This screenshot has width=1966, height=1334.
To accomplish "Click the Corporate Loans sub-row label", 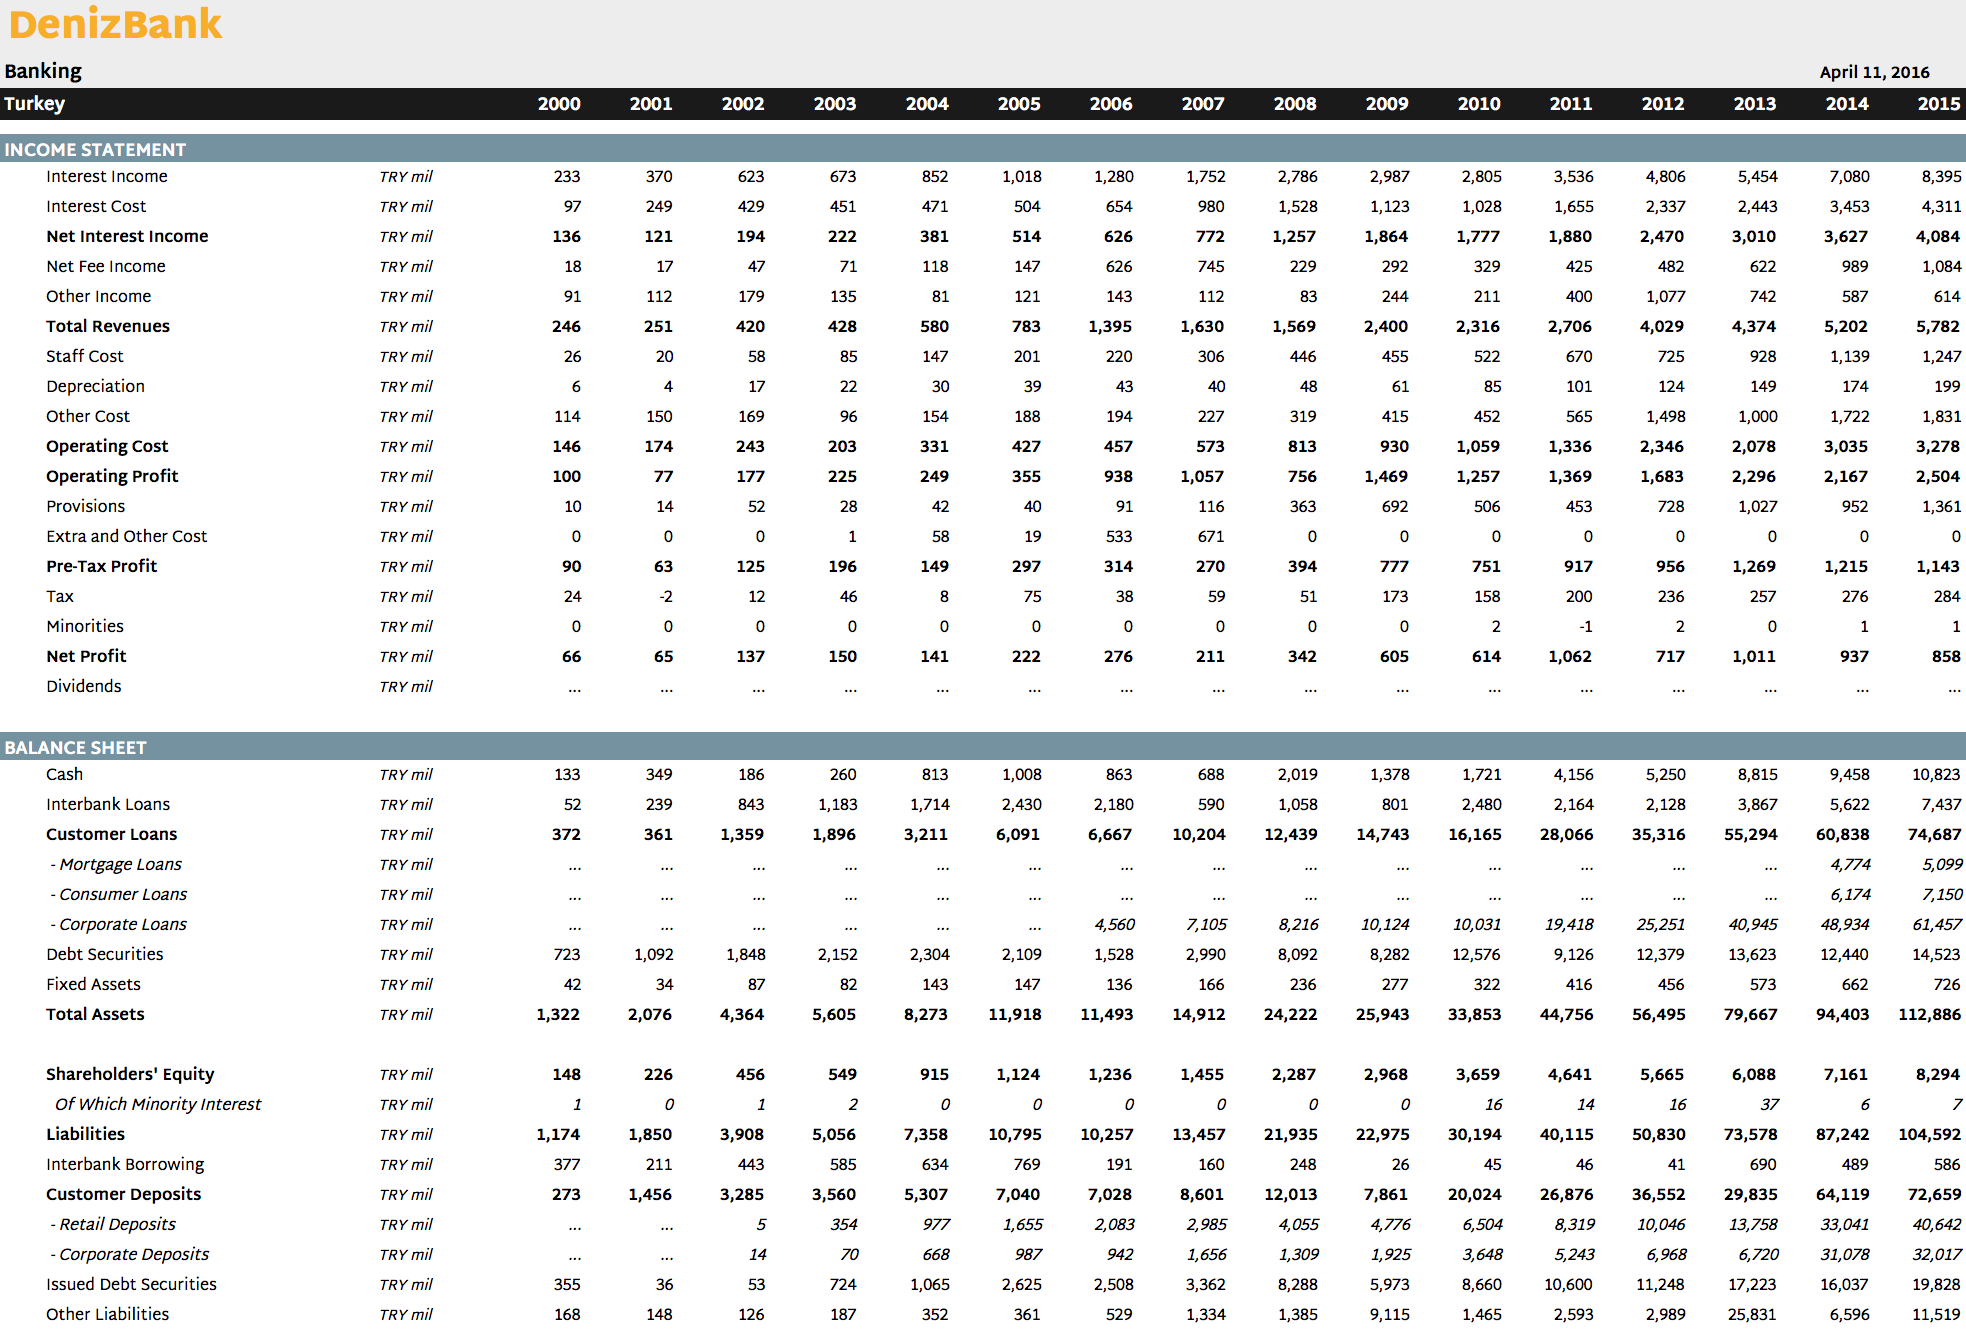I will (x=119, y=925).
